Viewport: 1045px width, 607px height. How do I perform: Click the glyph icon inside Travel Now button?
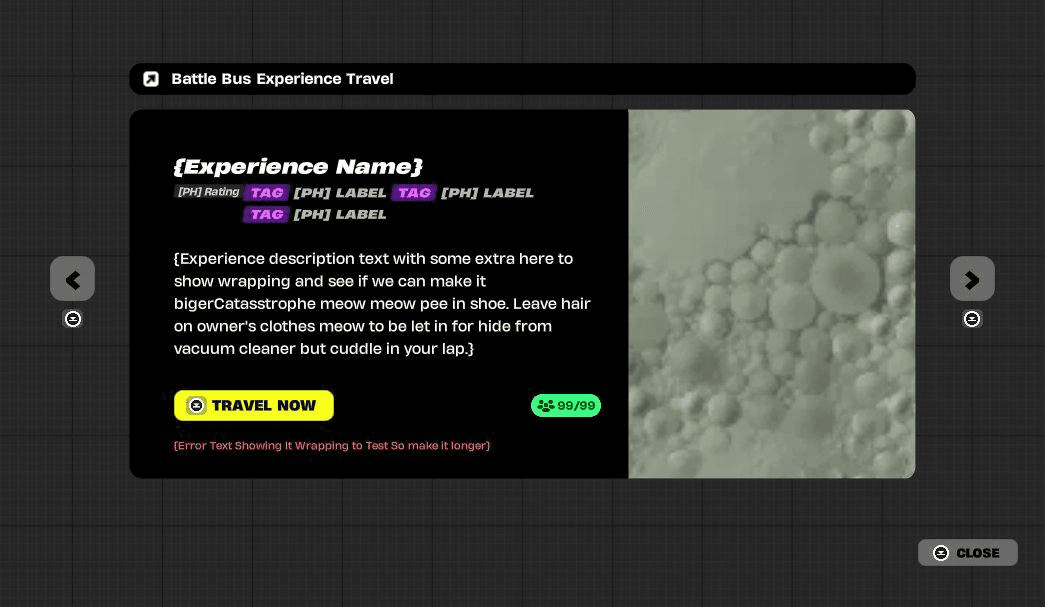[196, 405]
